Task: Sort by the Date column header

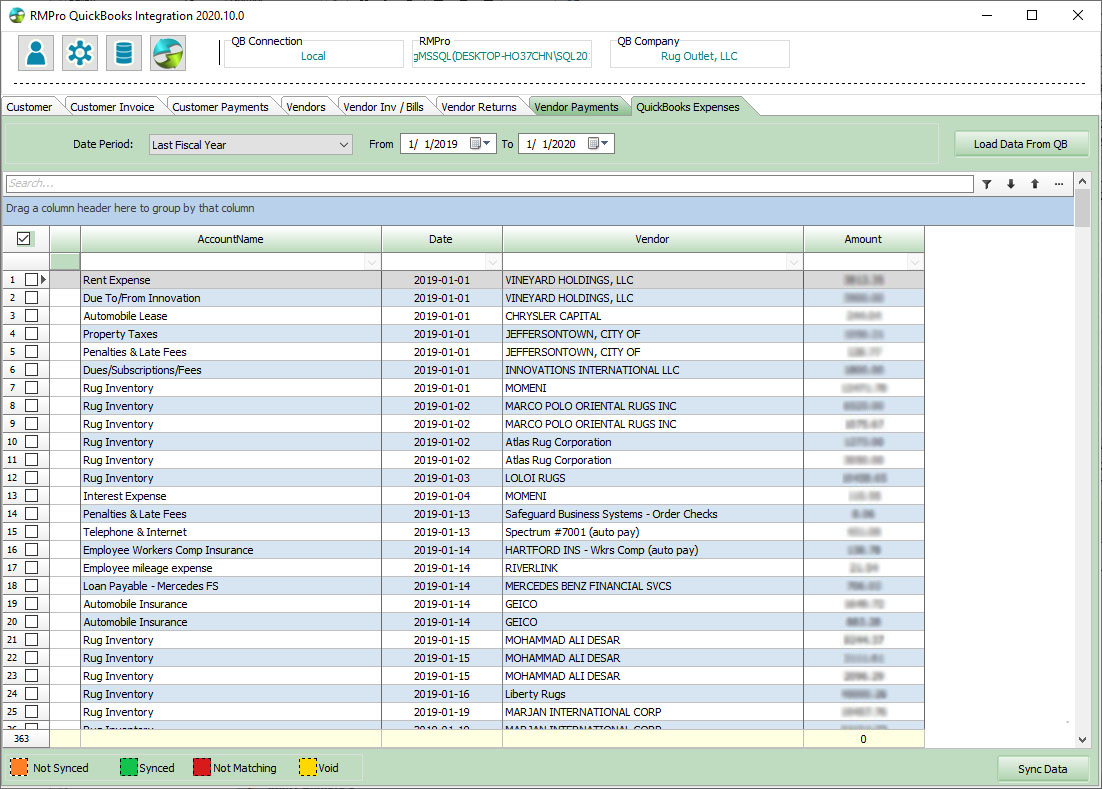Action: (441, 239)
